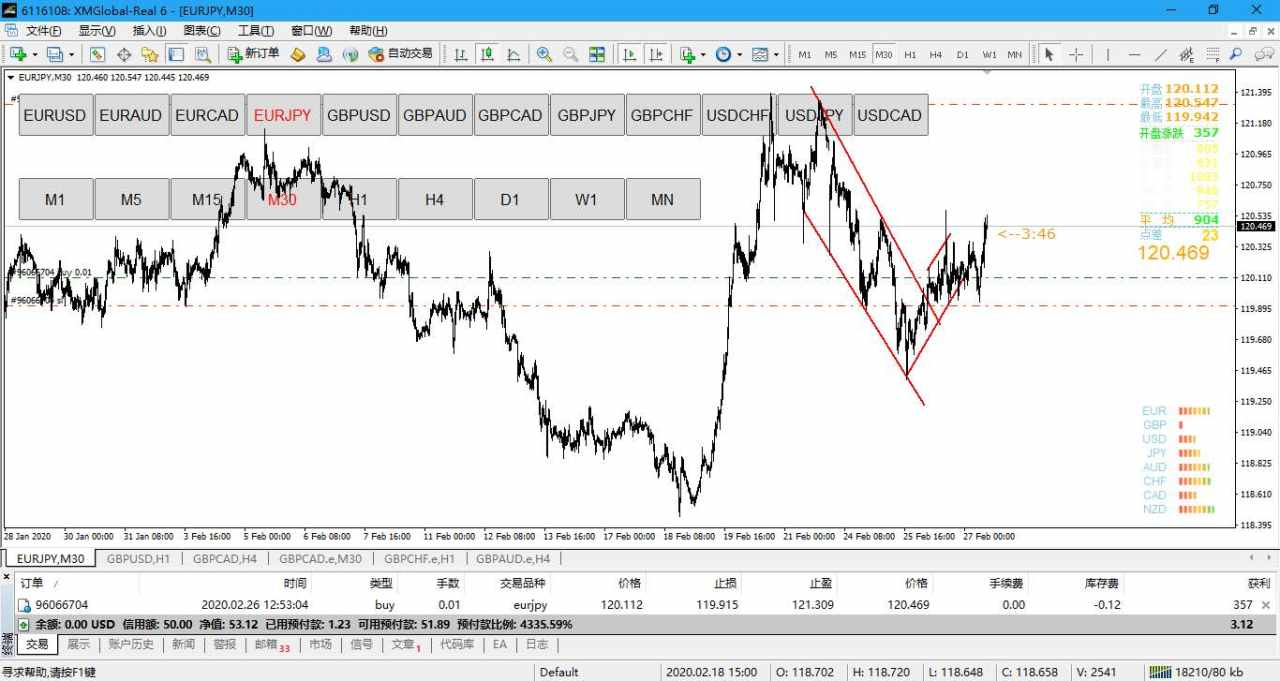Open the 显示 menu
1280x681 pixels.
pyautogui.click(x=97, y=31)
